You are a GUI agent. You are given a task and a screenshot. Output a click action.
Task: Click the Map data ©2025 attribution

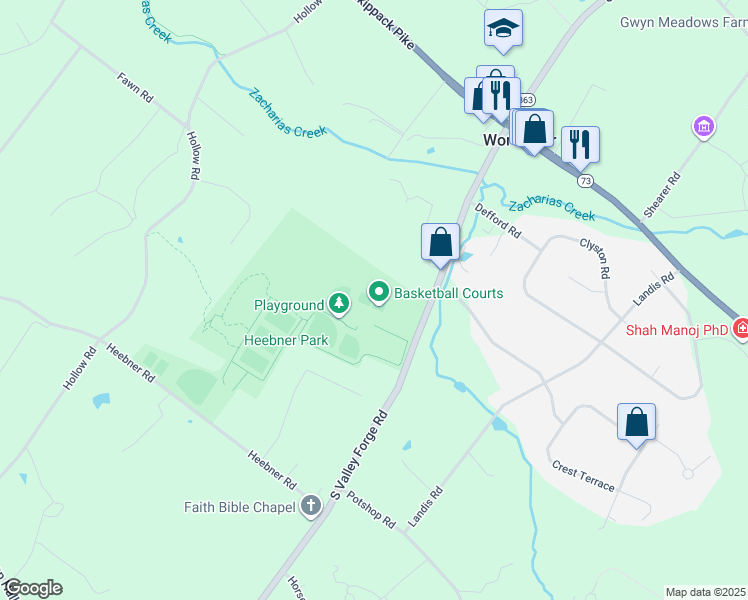(x=705, y=592)
